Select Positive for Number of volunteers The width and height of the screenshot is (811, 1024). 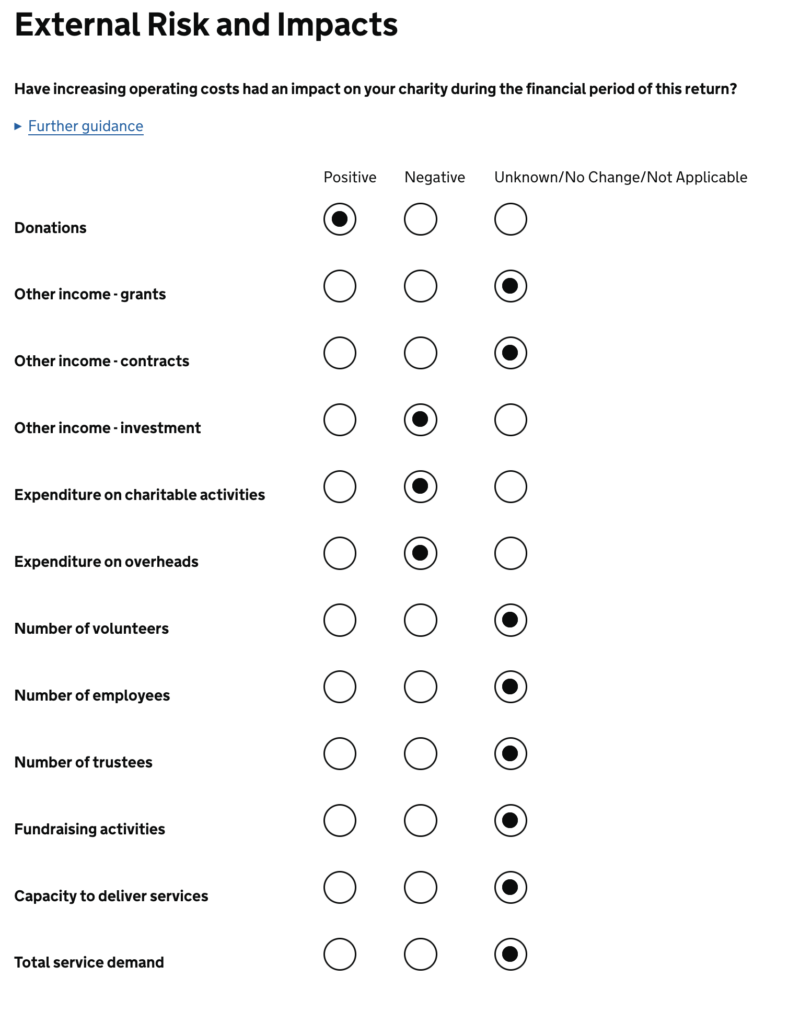340,620
